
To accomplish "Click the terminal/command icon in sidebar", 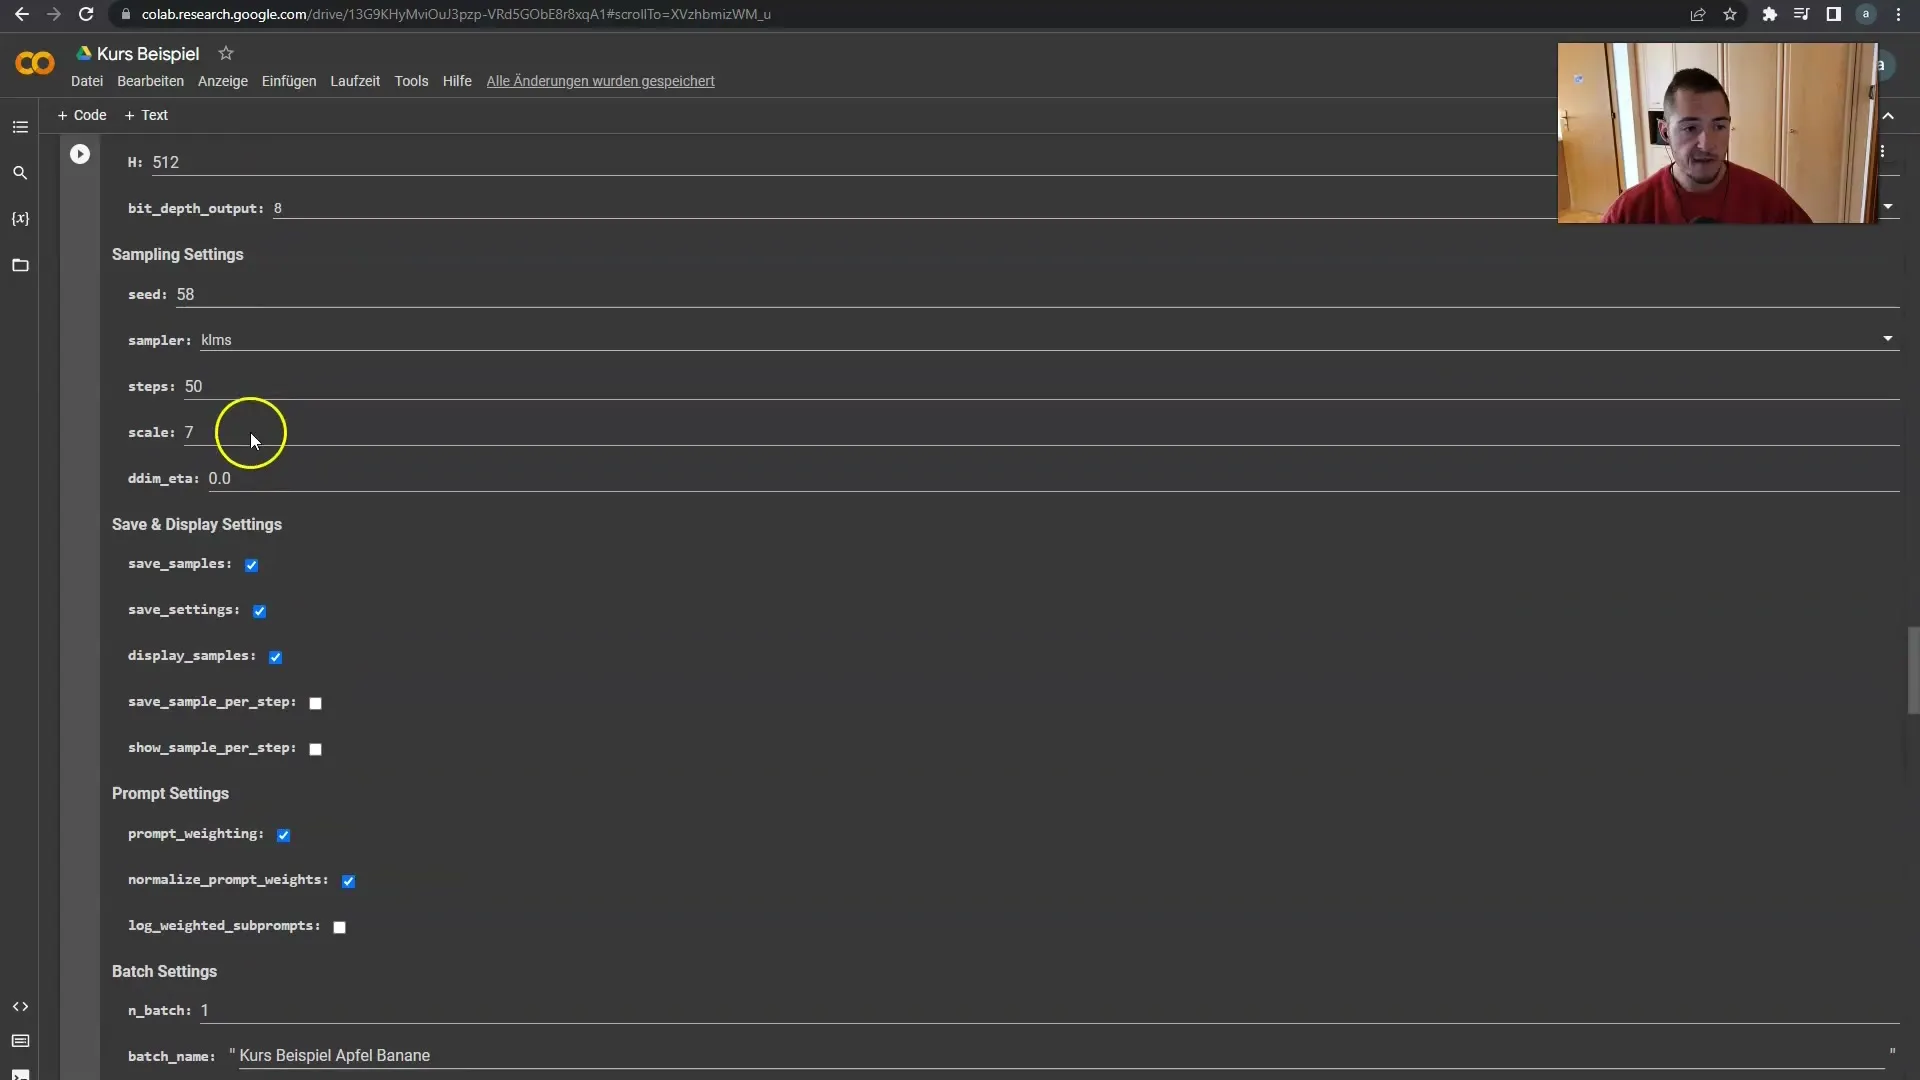I will pos(20,1073).
